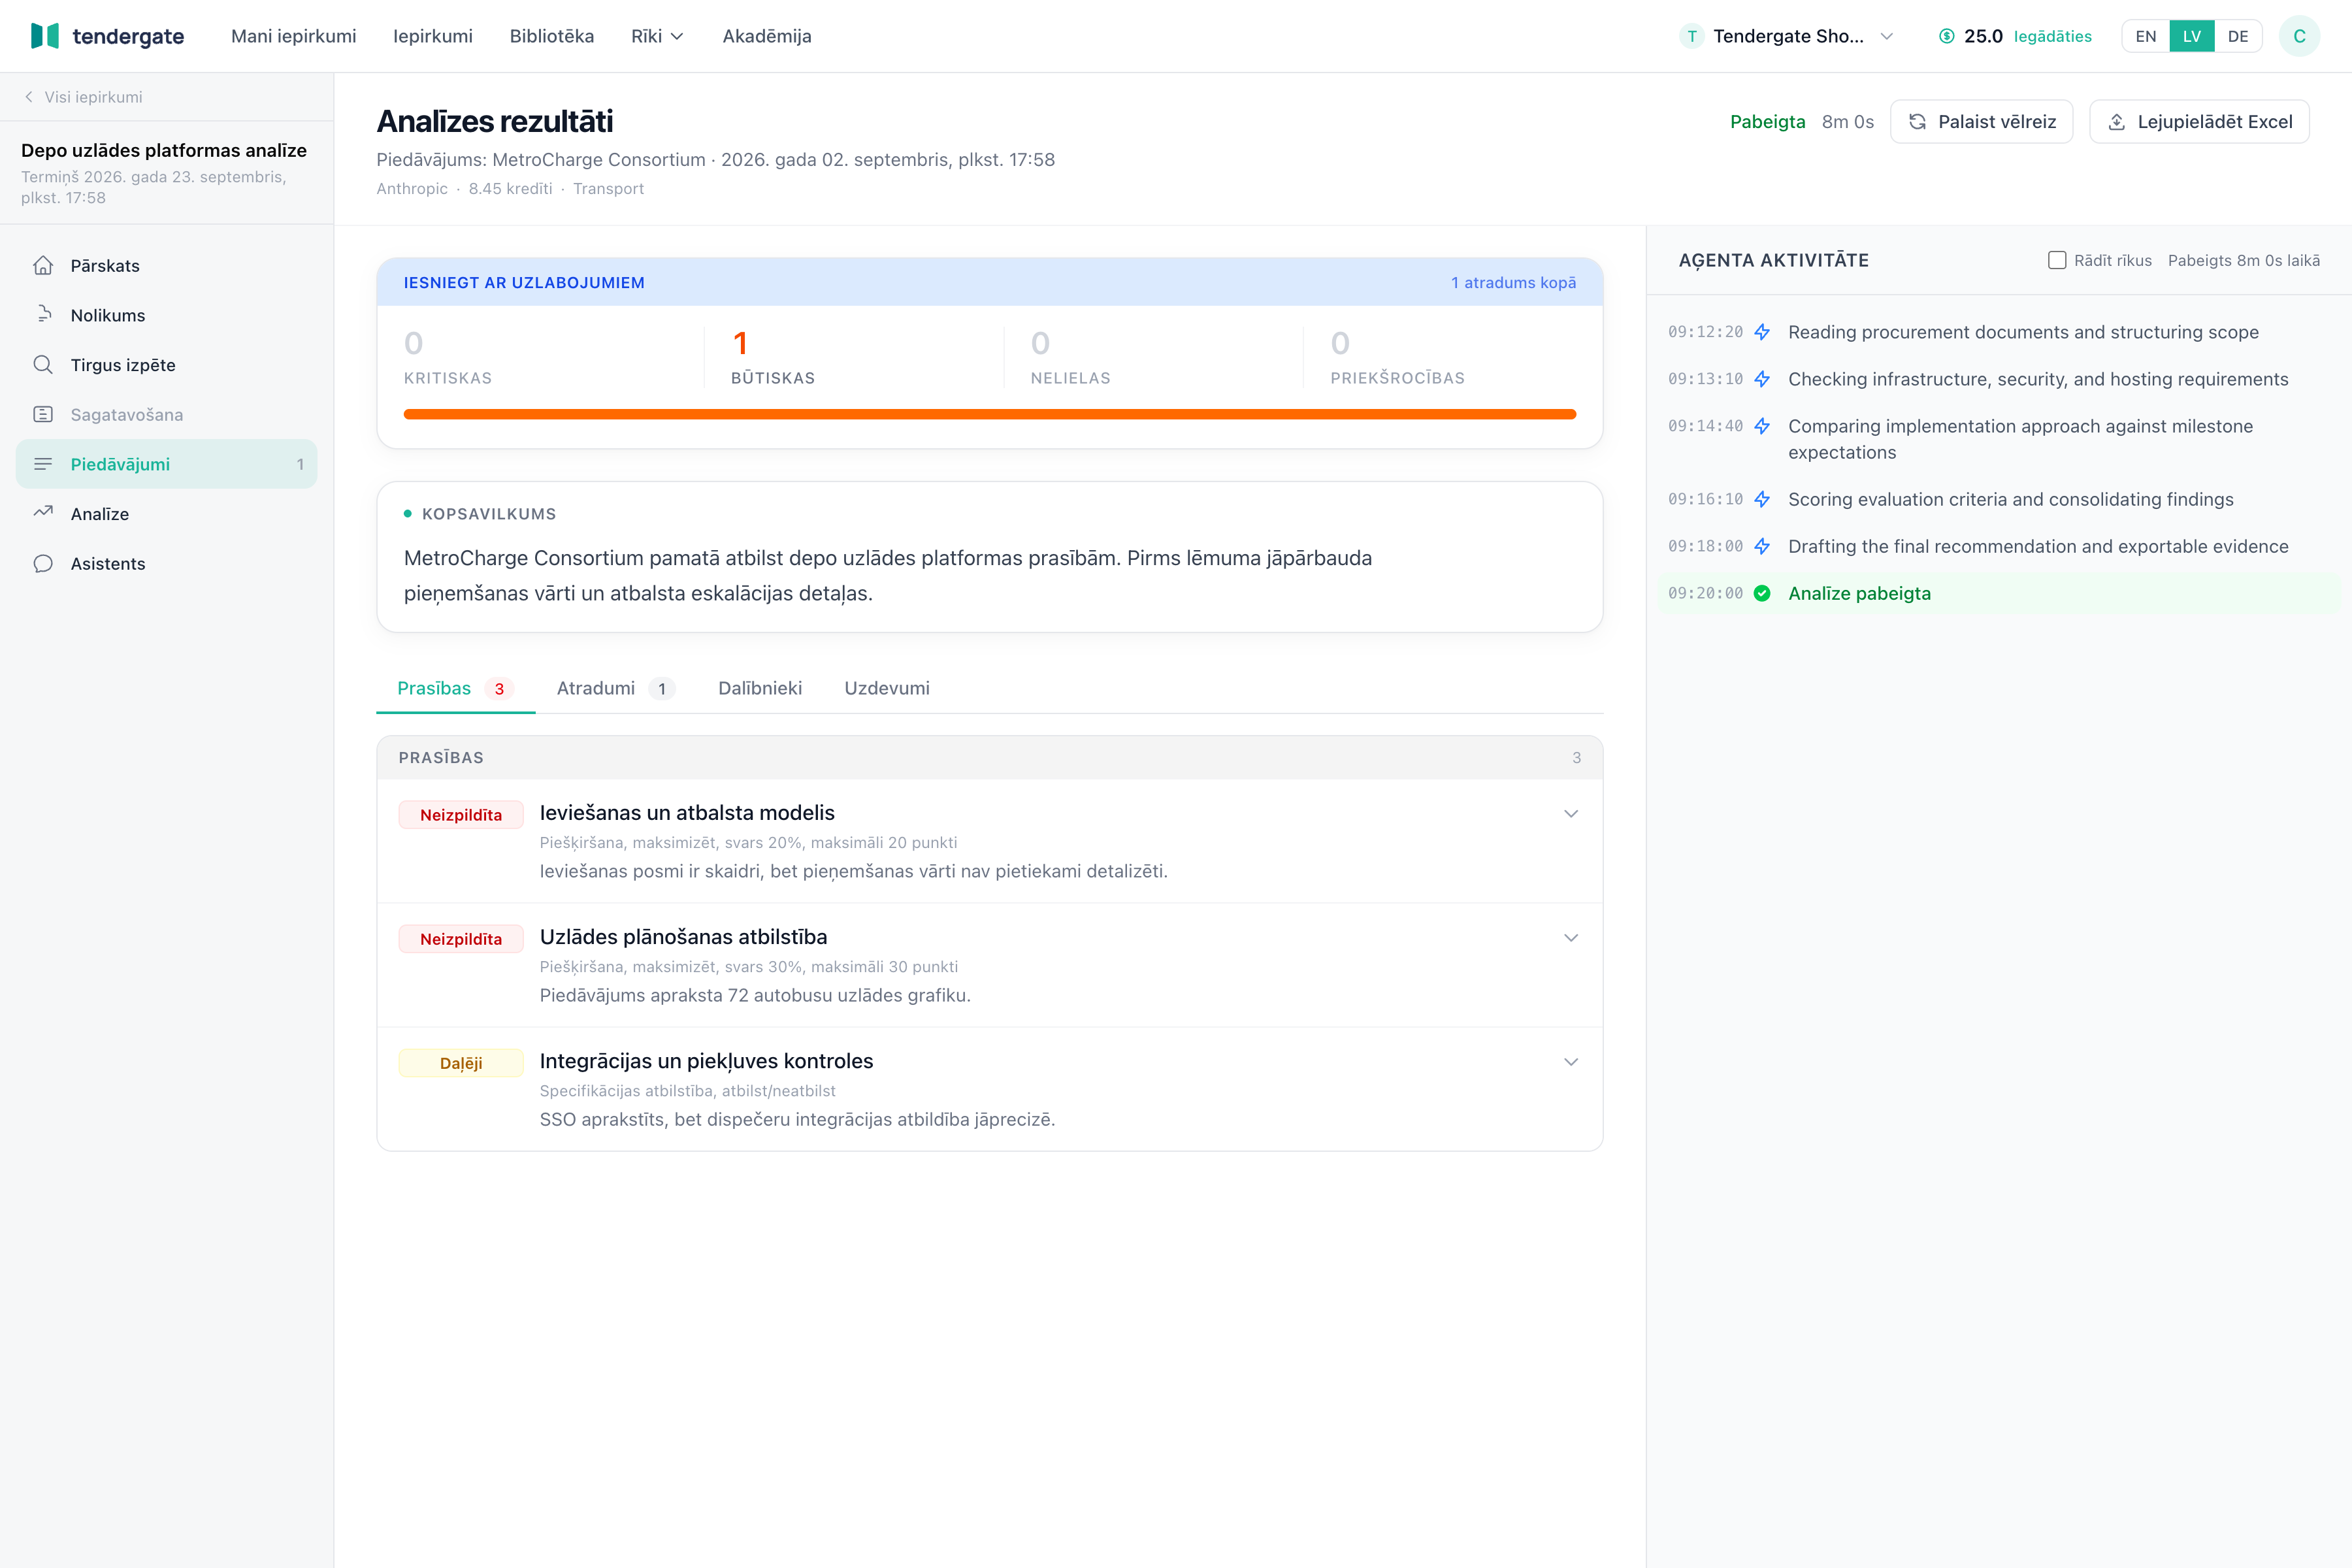Screen dimensions: 2352x1568
Task: Open the Asistents sidebar item
Action: tap(167, 563)
